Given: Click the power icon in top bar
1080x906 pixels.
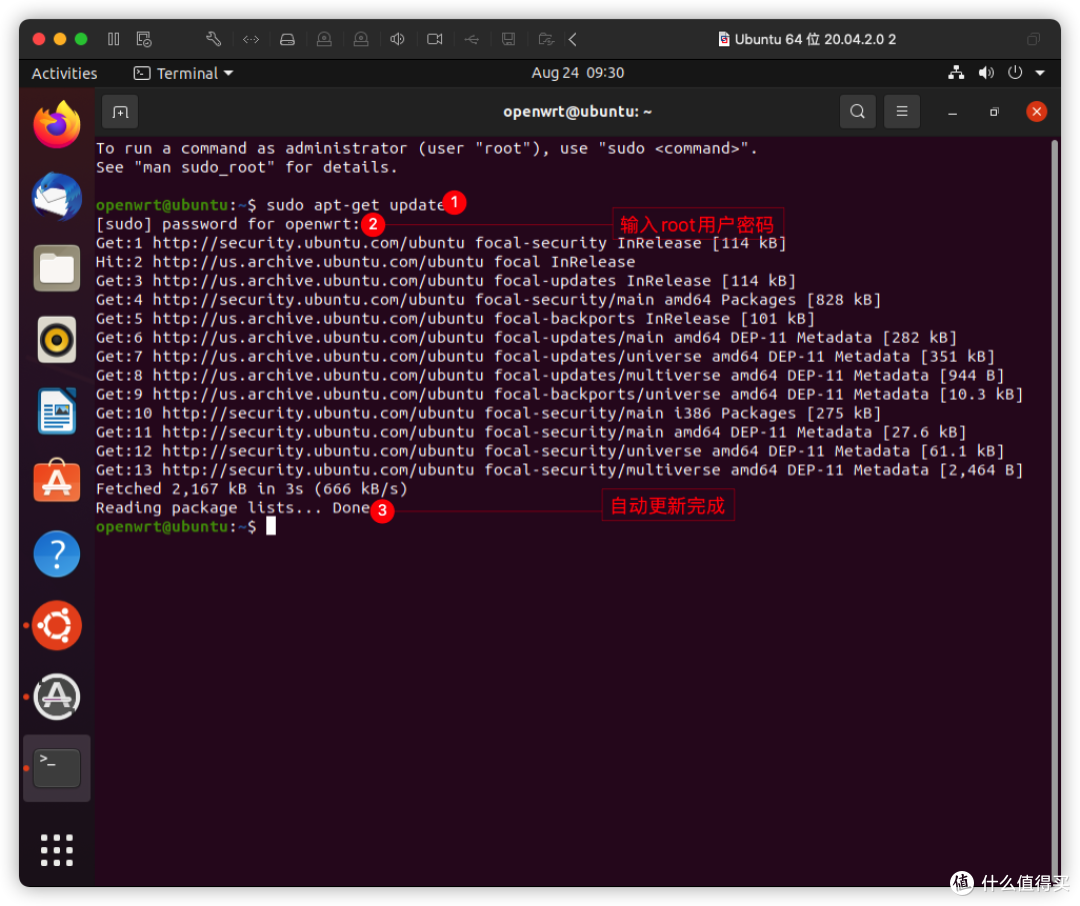Looking at the screenshot, I should click(1015, 73).
